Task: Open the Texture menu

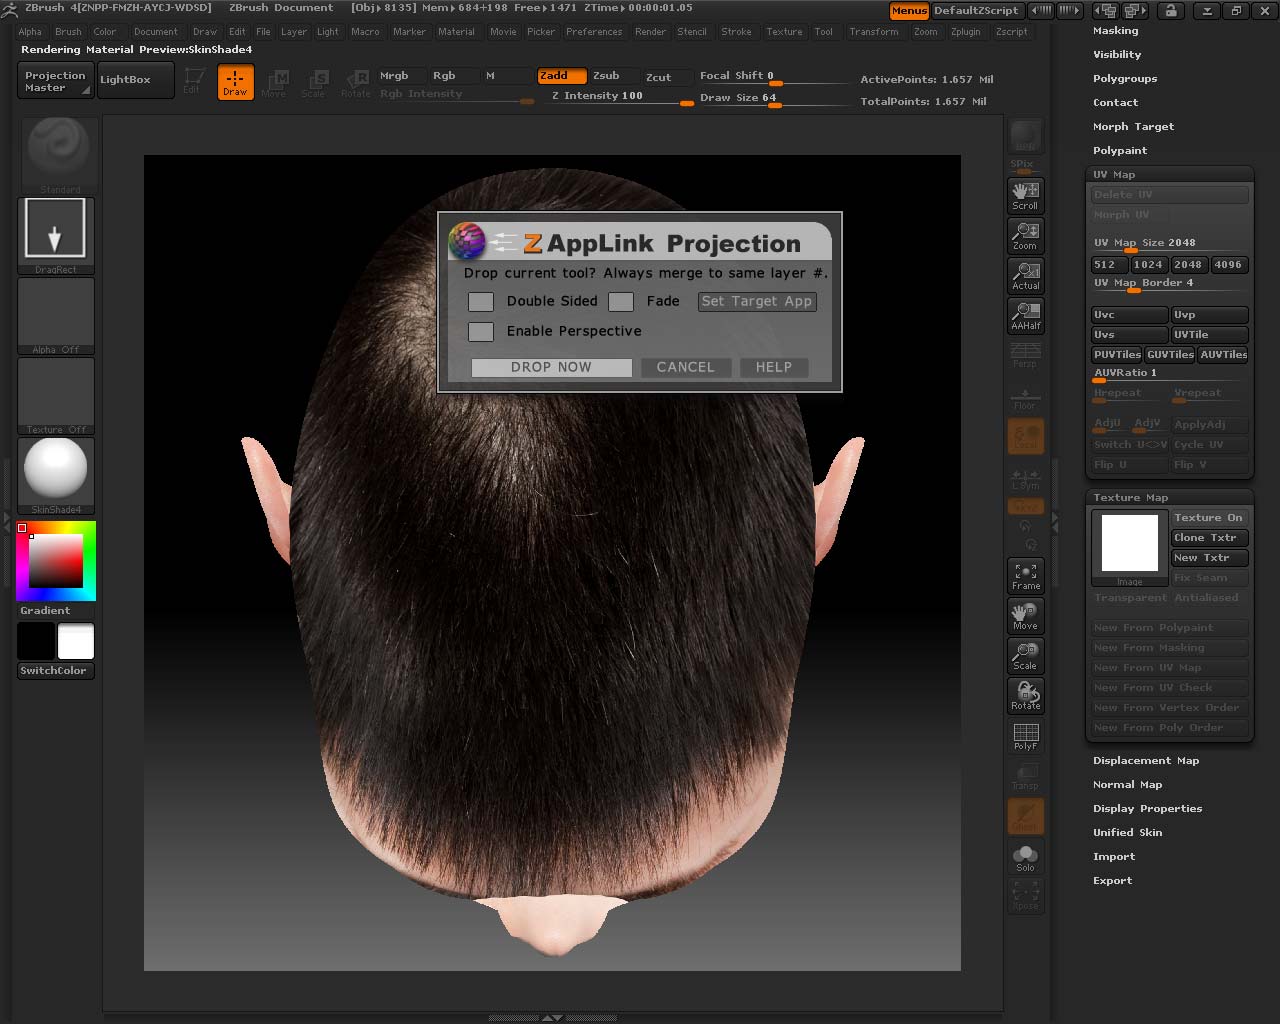Action: click(x=784, y=32)
